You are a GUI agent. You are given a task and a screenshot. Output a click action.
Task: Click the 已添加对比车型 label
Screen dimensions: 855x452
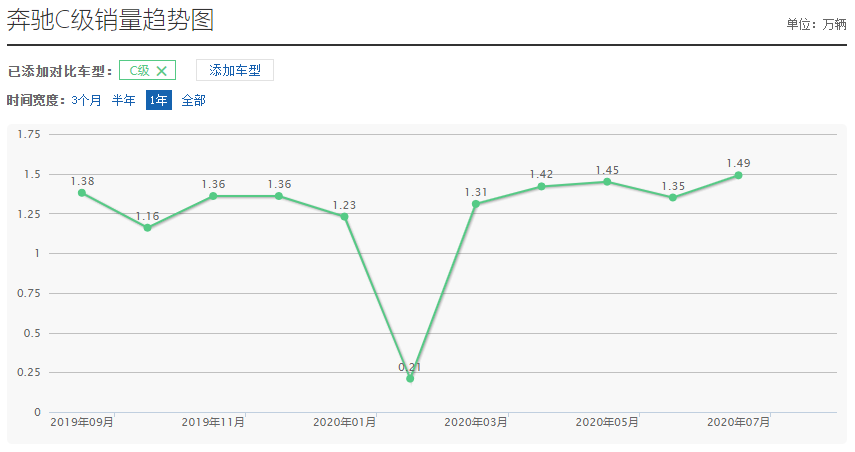pyautogui.click(x=59, y=71)
